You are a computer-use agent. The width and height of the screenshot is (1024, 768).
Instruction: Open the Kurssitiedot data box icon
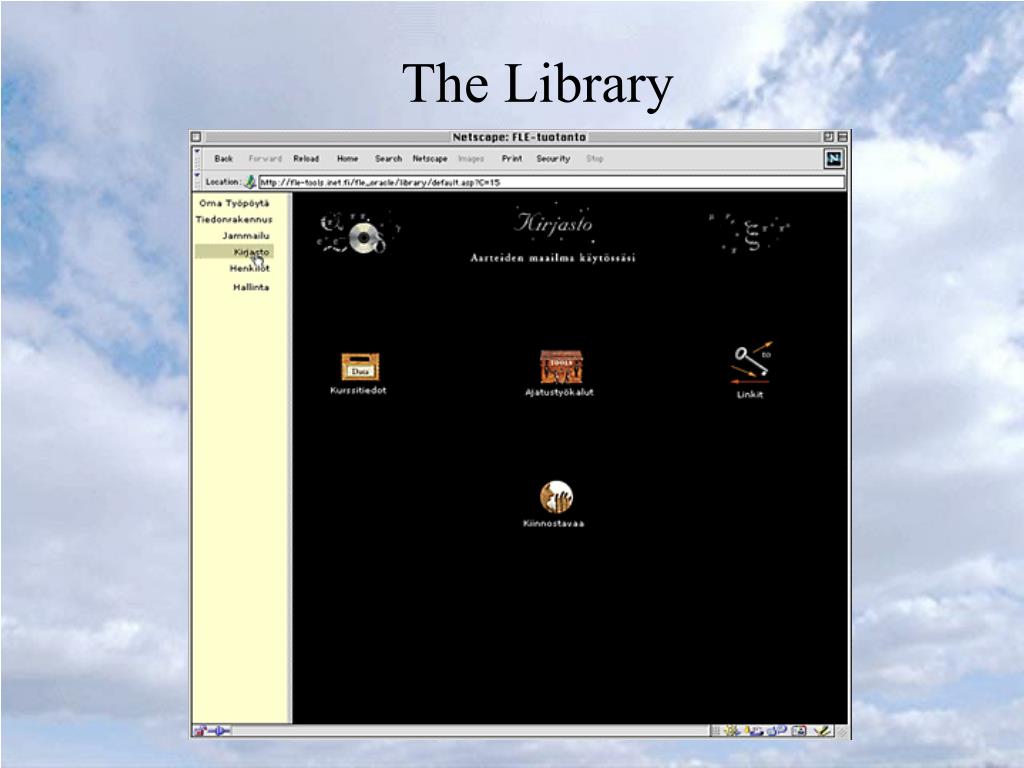point(360,366)
